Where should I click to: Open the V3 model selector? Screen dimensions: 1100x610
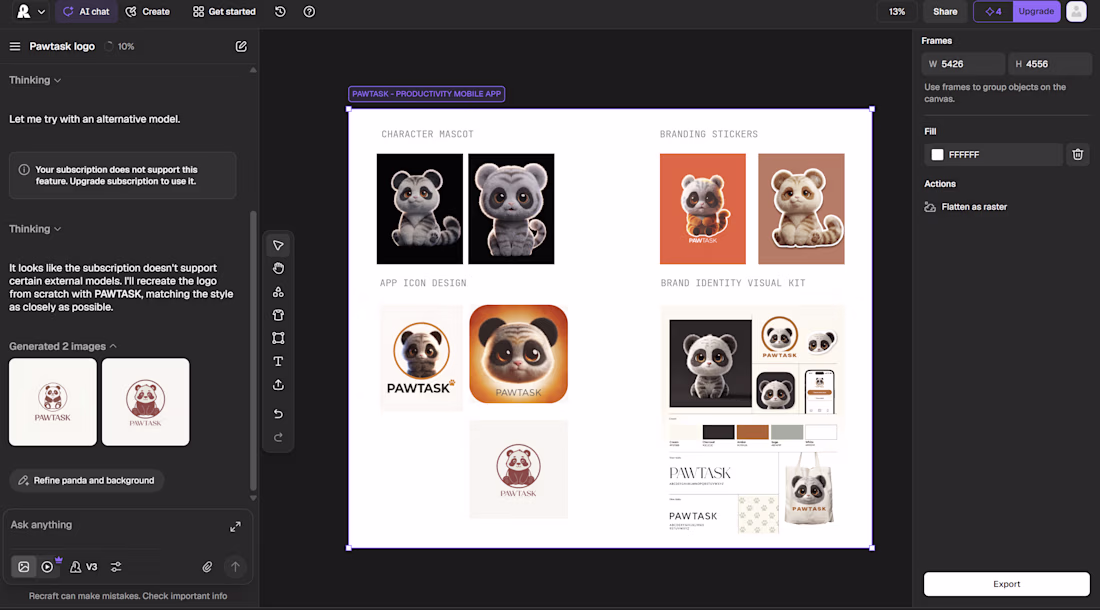pyautogui.click(x=83, y=567)
